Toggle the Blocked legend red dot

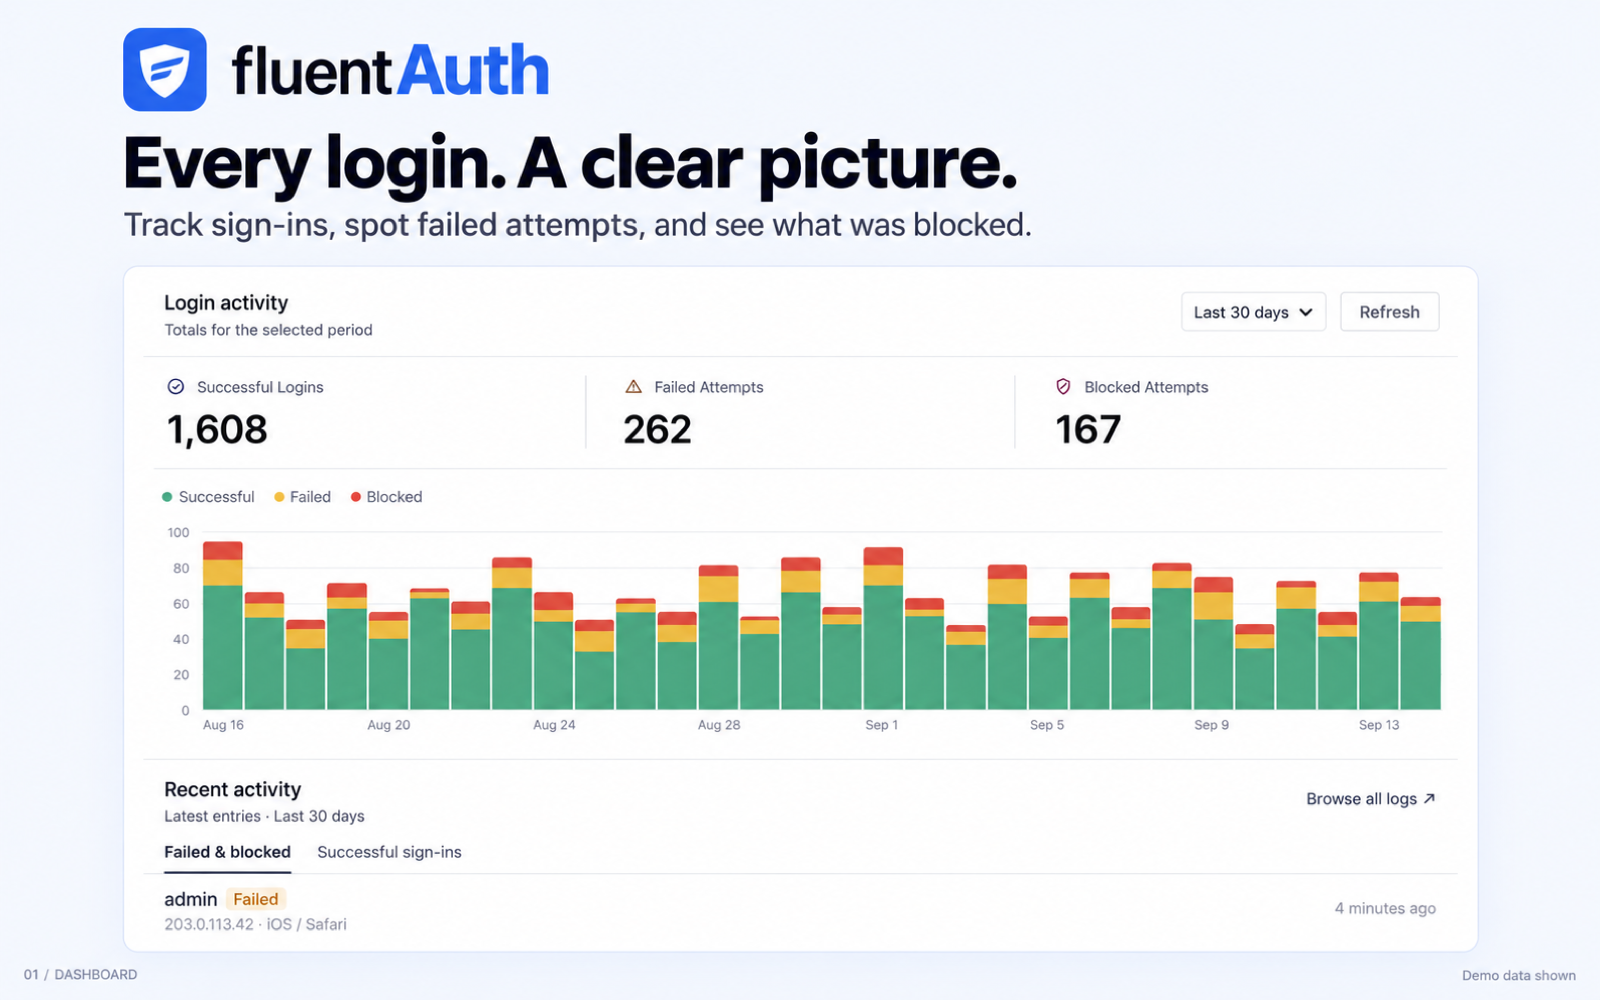[x=355, y=497]
